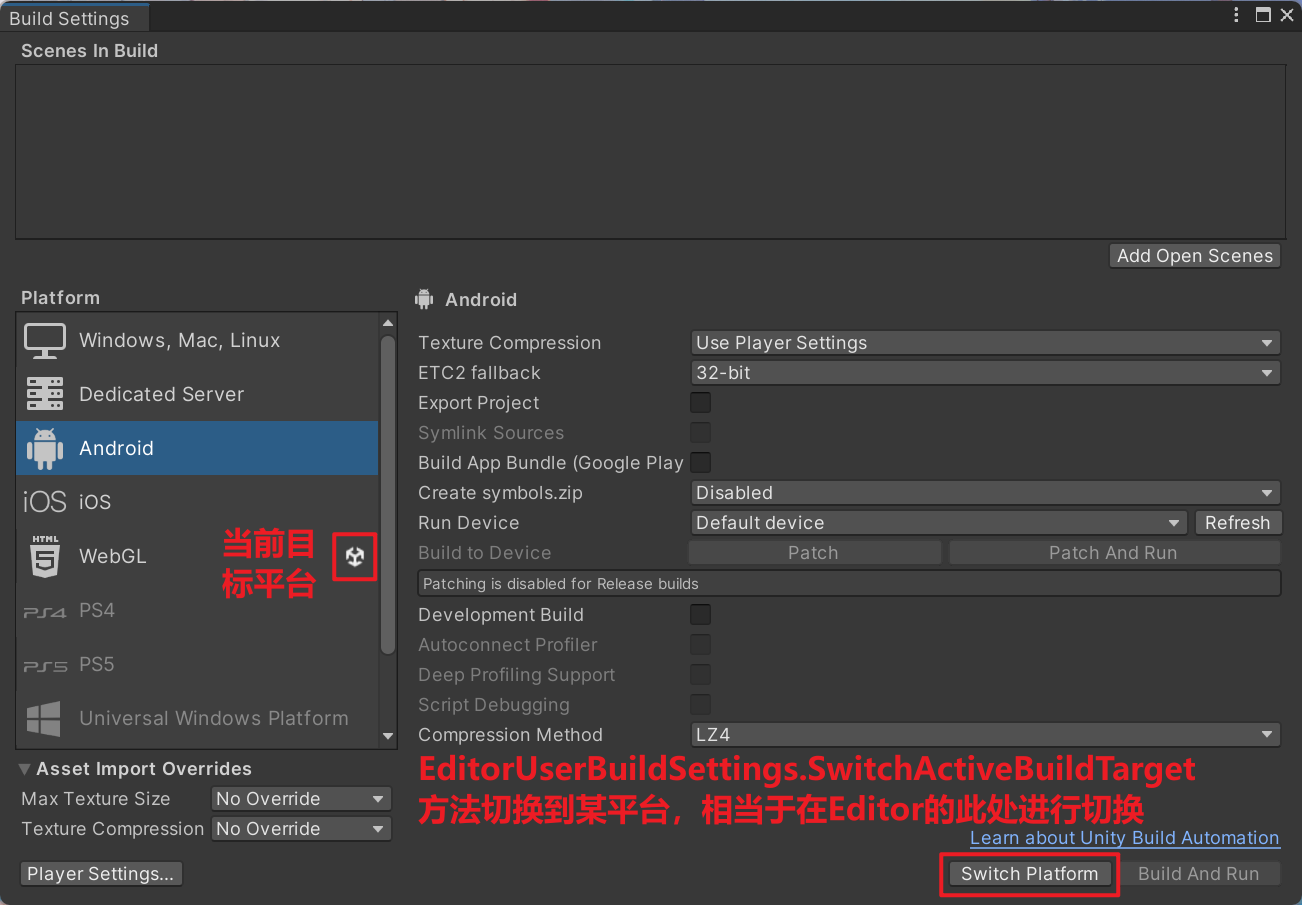Check Build App Bundle (Google Play) option

click(701, 463)
